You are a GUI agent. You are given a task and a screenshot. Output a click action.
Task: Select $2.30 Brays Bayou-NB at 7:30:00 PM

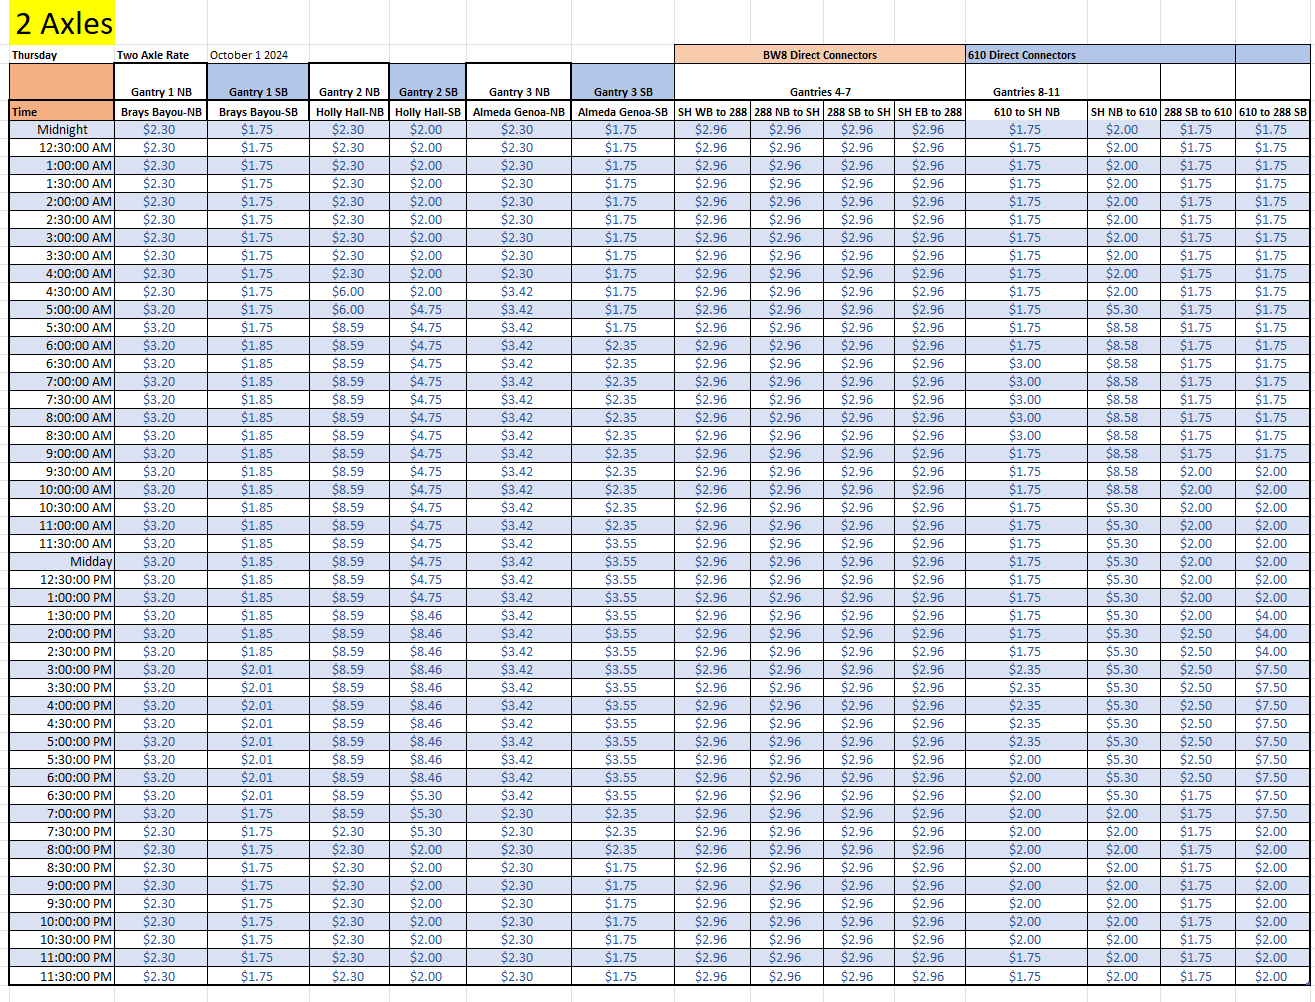pos(160,832)
